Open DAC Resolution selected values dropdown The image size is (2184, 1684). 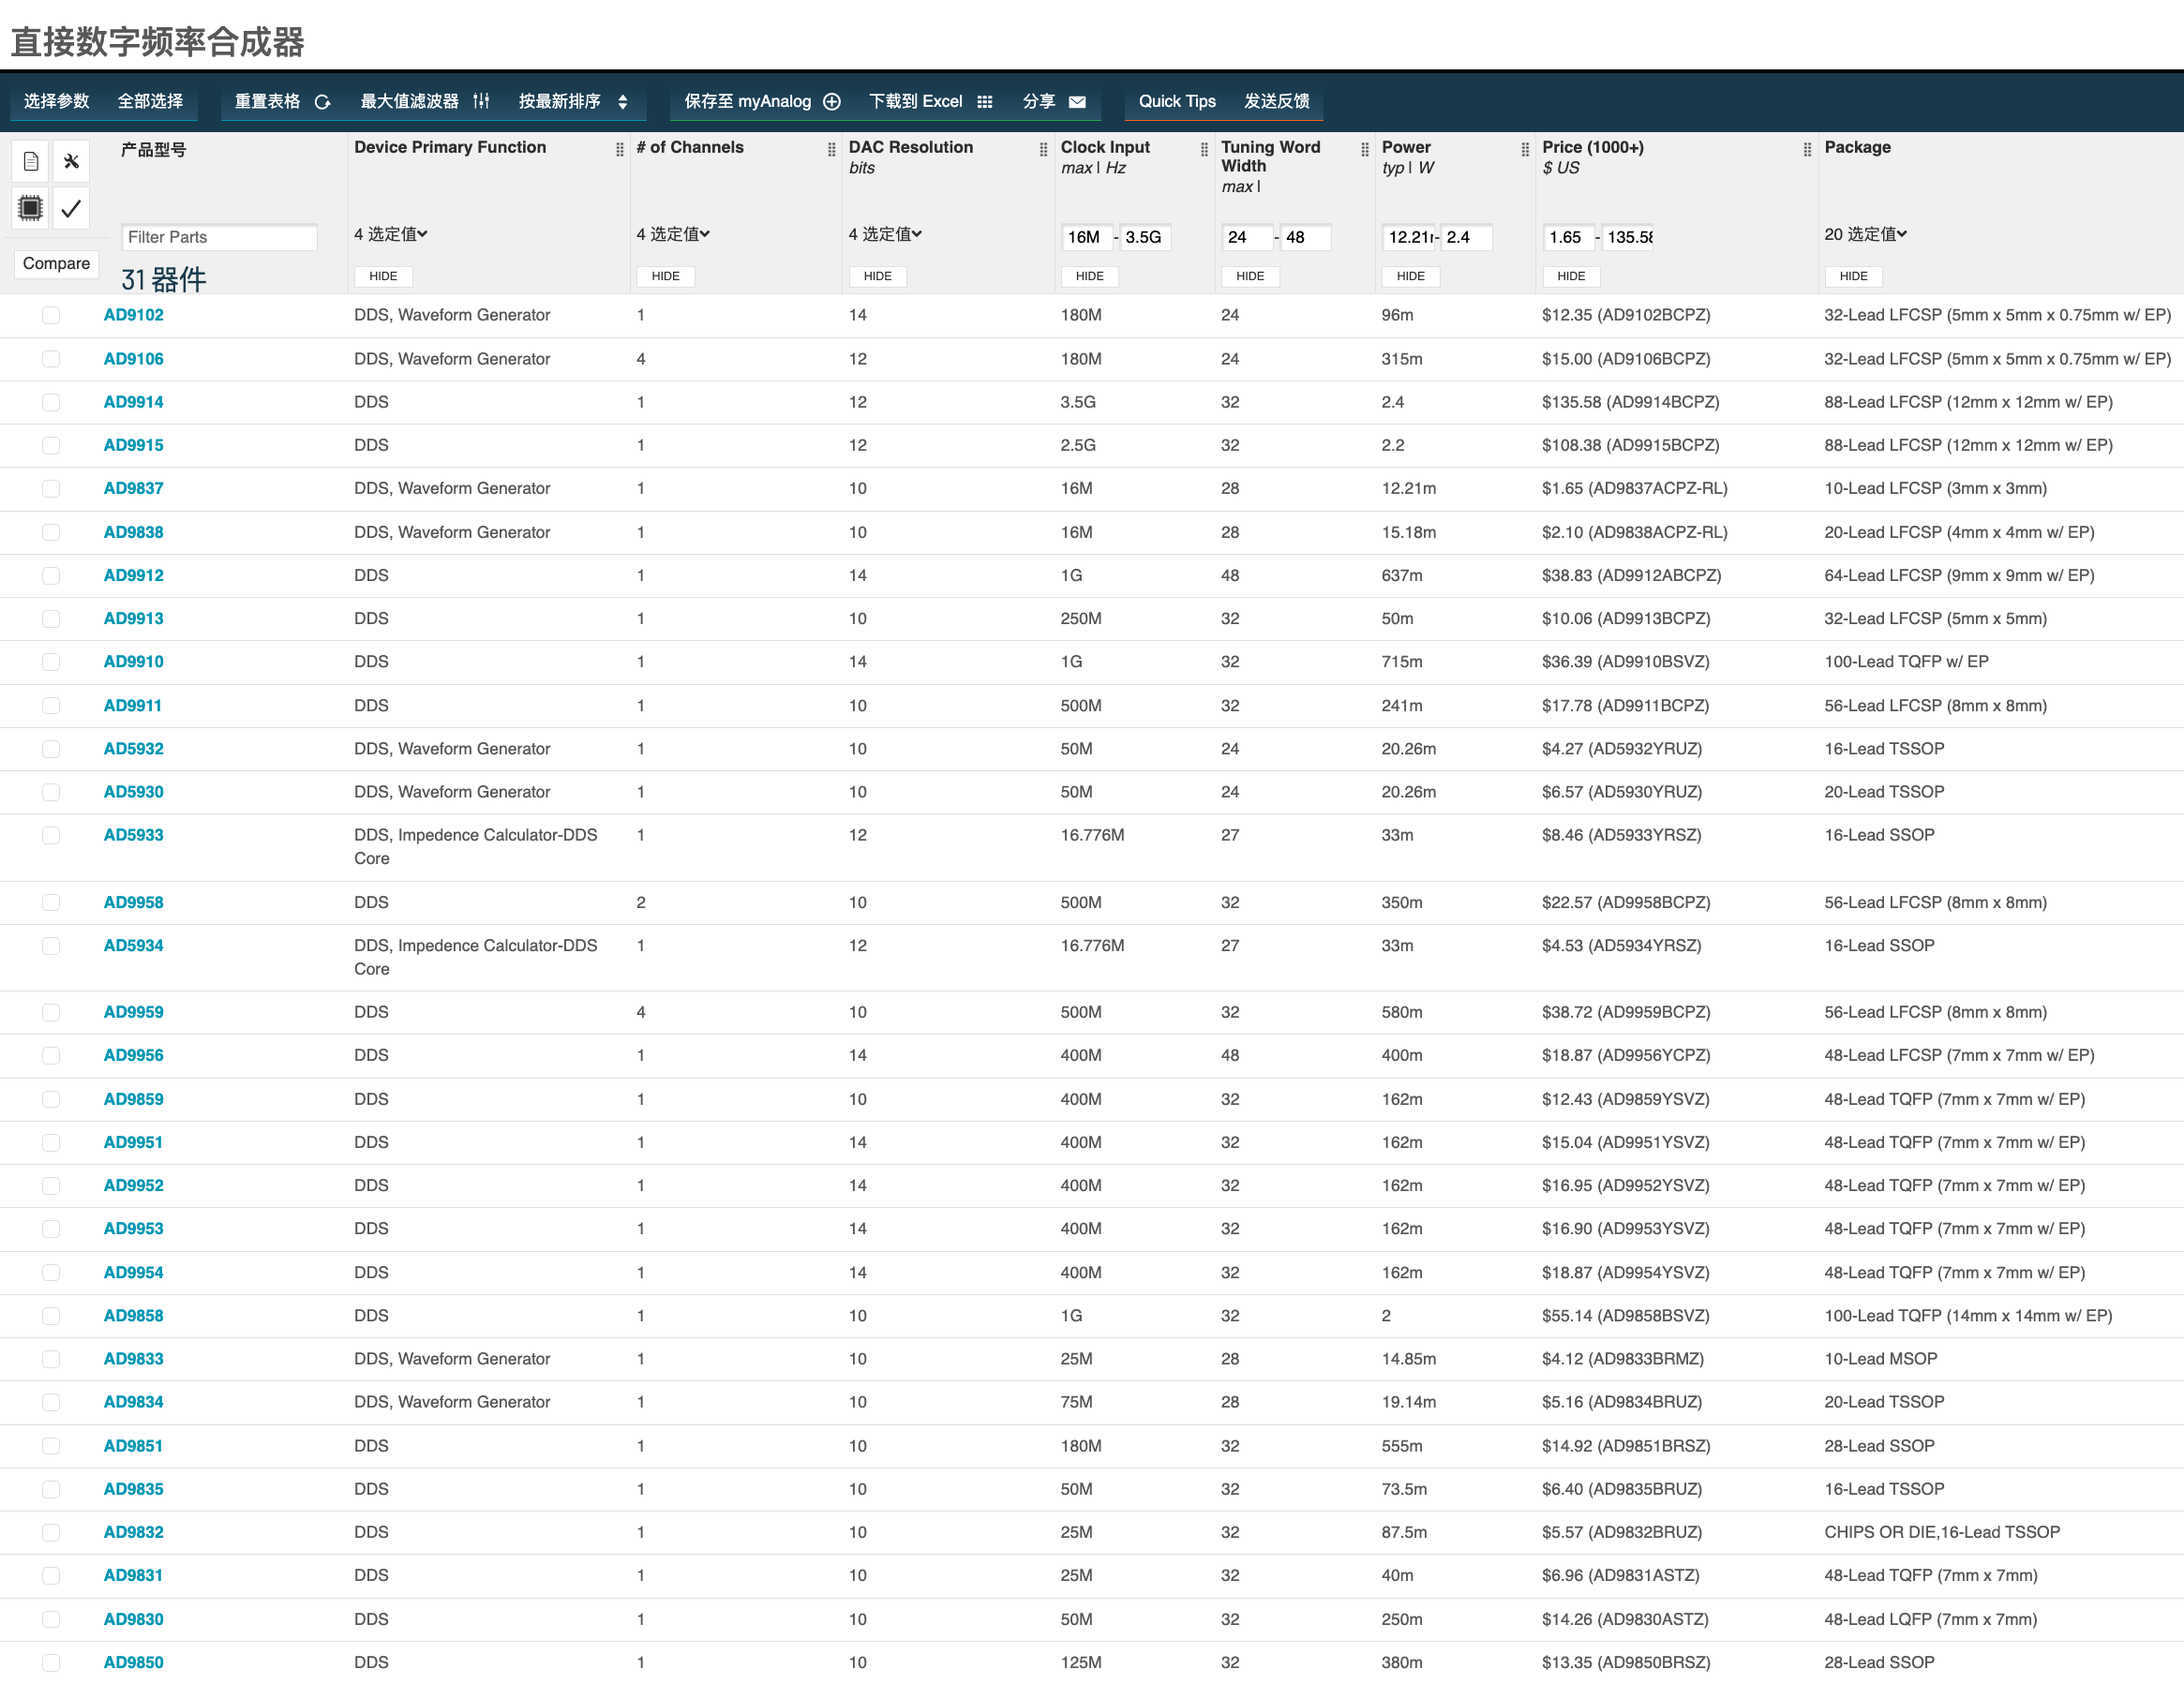pos(885,234)
